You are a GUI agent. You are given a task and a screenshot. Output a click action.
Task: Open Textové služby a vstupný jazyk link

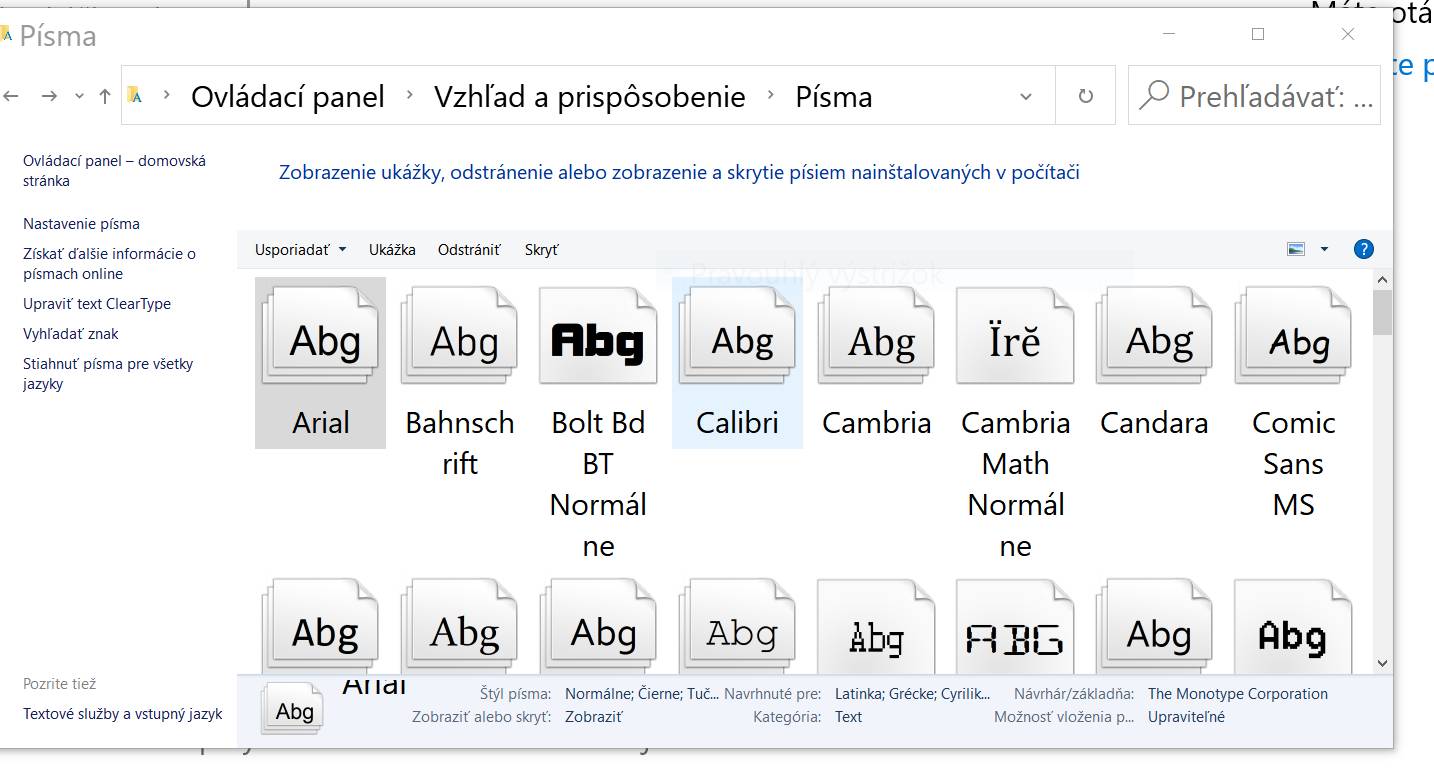pos(123,714)
